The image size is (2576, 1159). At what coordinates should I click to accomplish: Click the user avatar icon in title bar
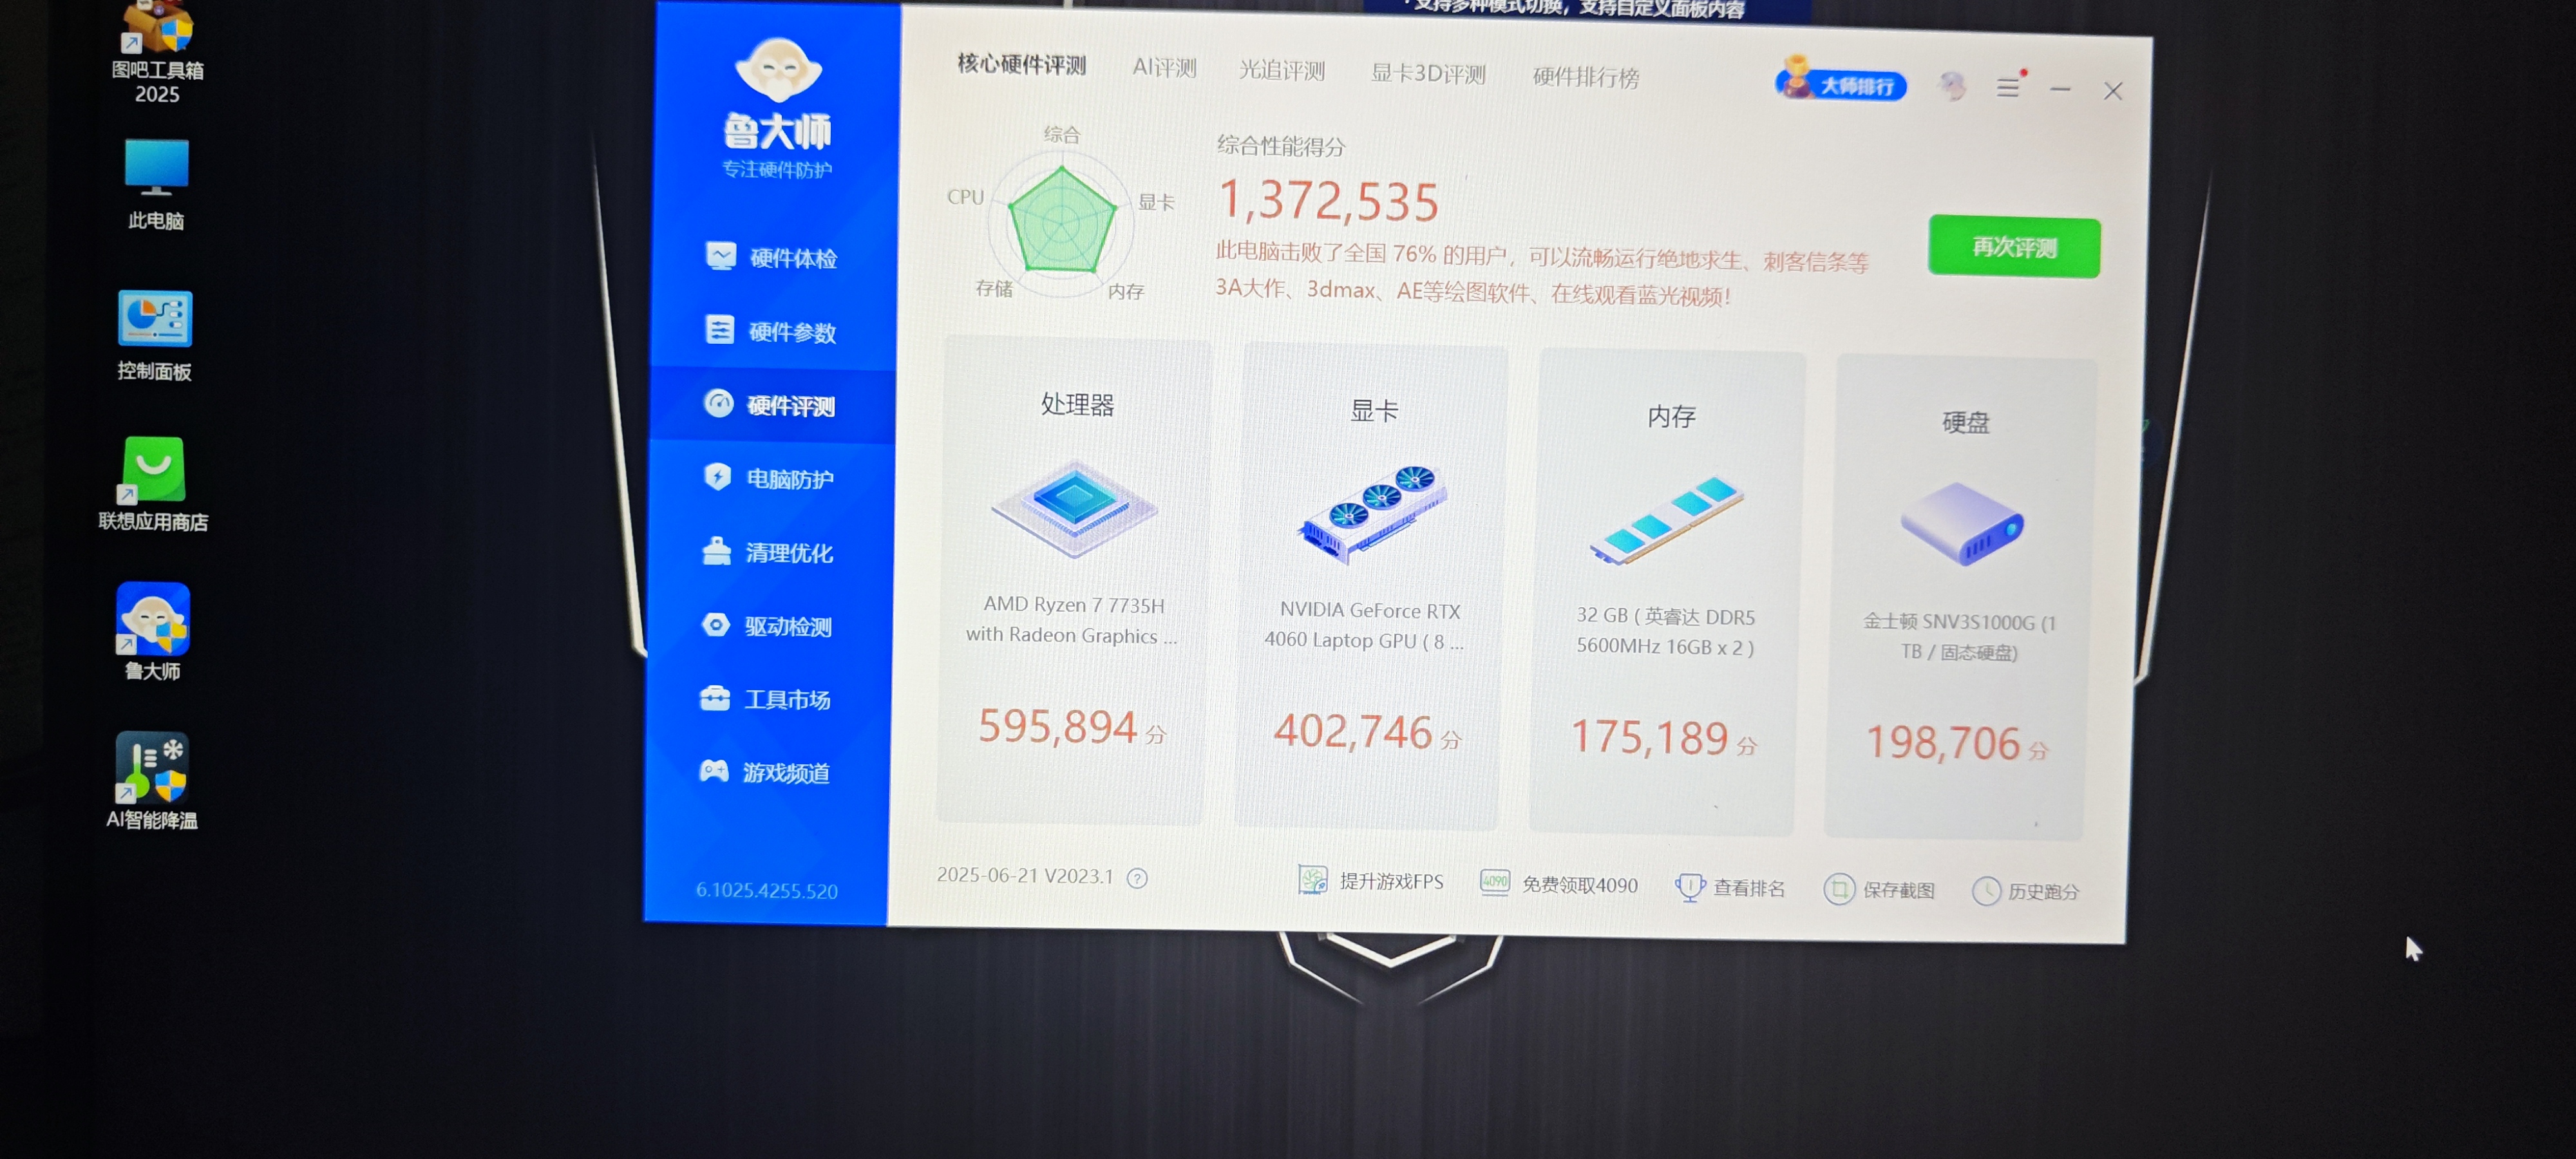(x=1951, y=87)
